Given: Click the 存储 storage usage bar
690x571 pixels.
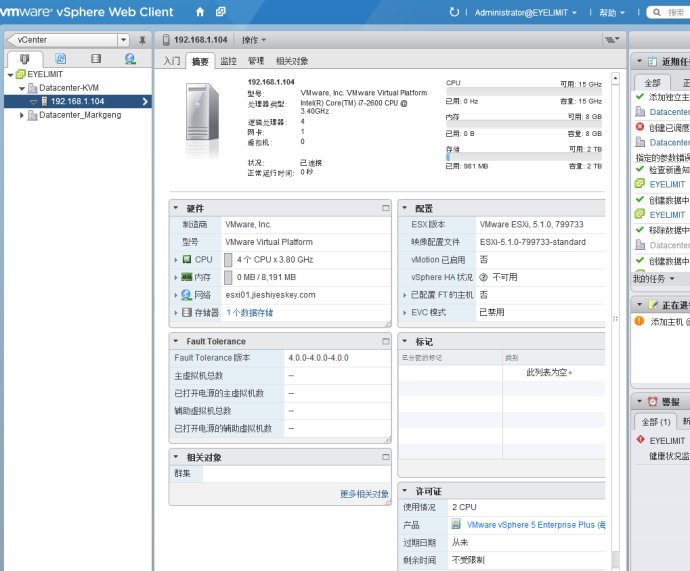Looking at the screenshot, I should 524,157.
